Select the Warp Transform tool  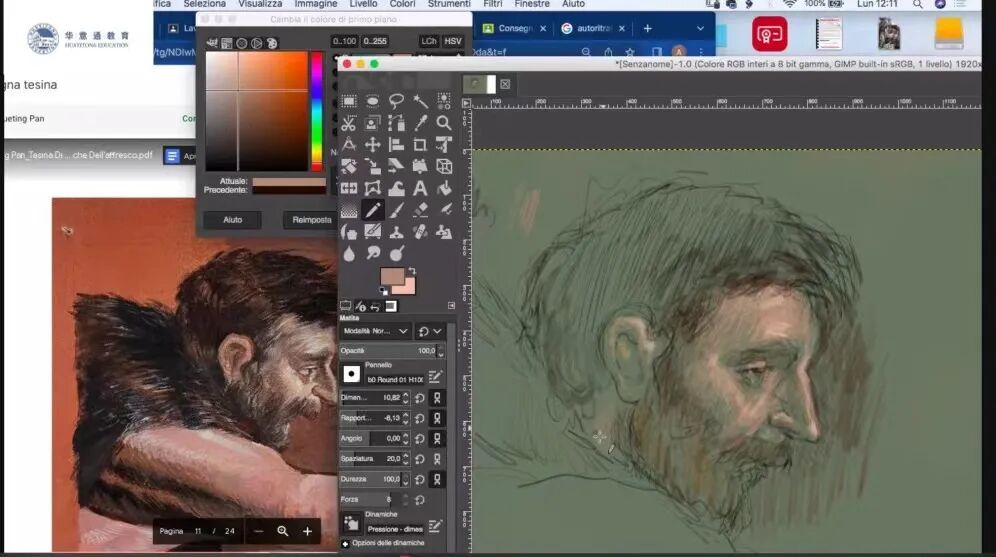396,188
